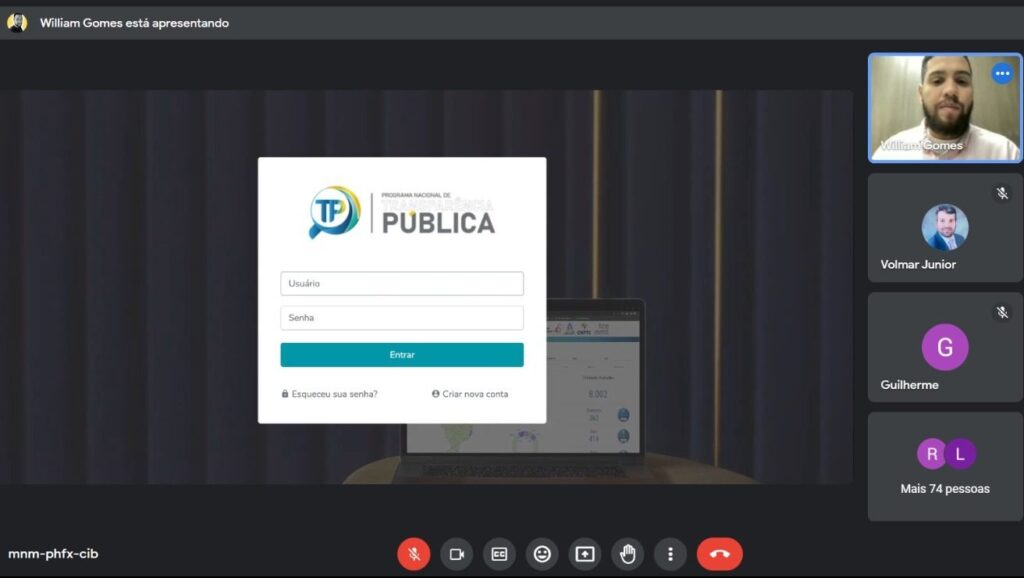The height and width of the screenshot is (578, 1024).
Task: Click Volmar Junior's profile avatar
Action: (945, 227)
